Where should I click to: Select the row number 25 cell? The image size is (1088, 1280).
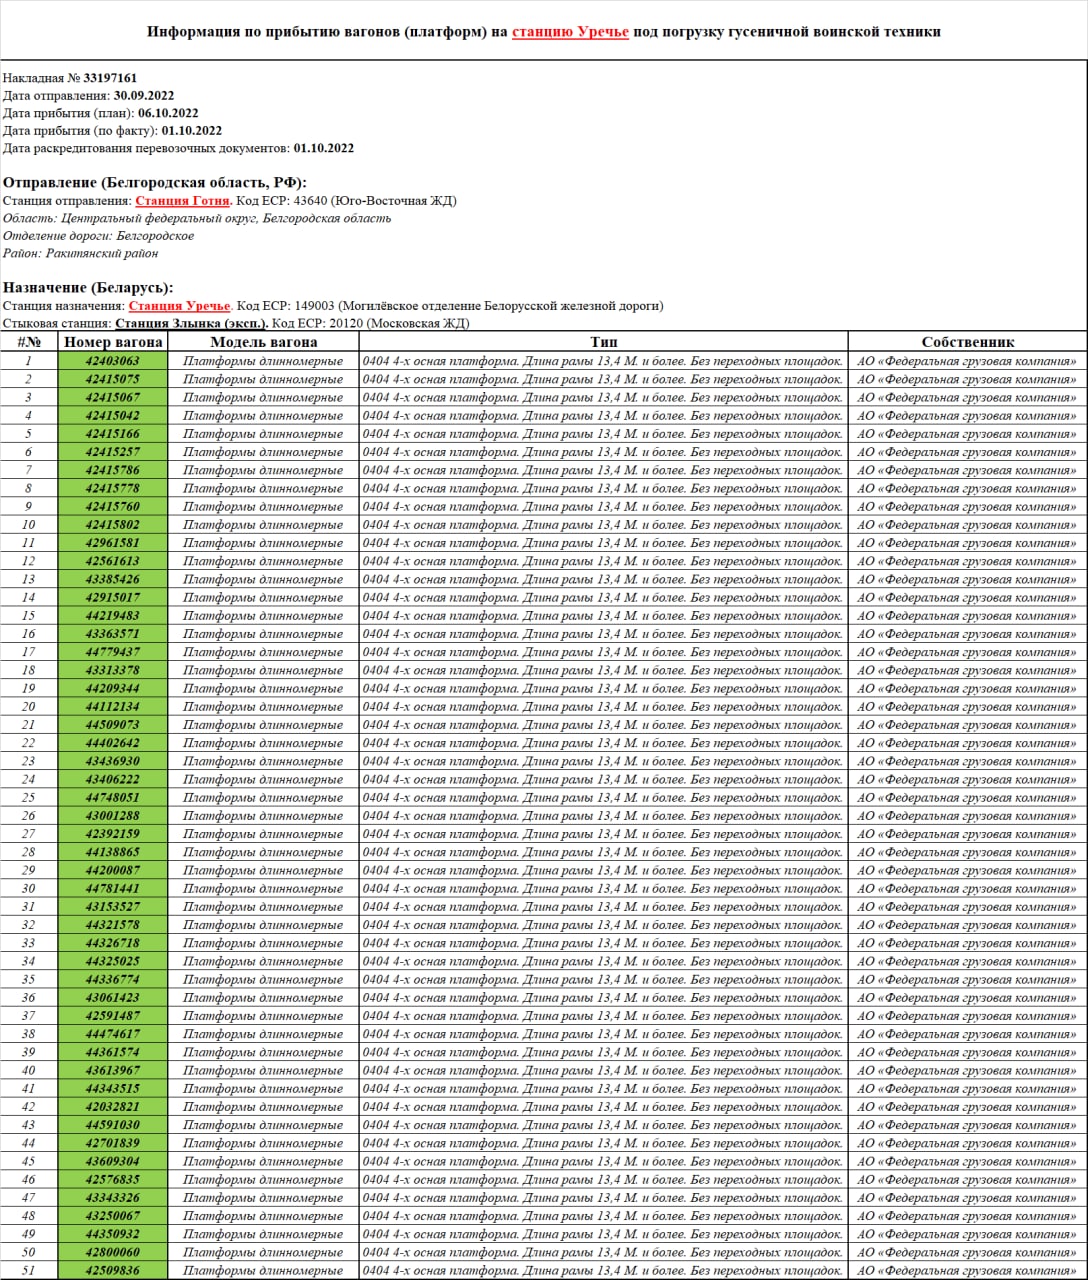pos(29,798)
